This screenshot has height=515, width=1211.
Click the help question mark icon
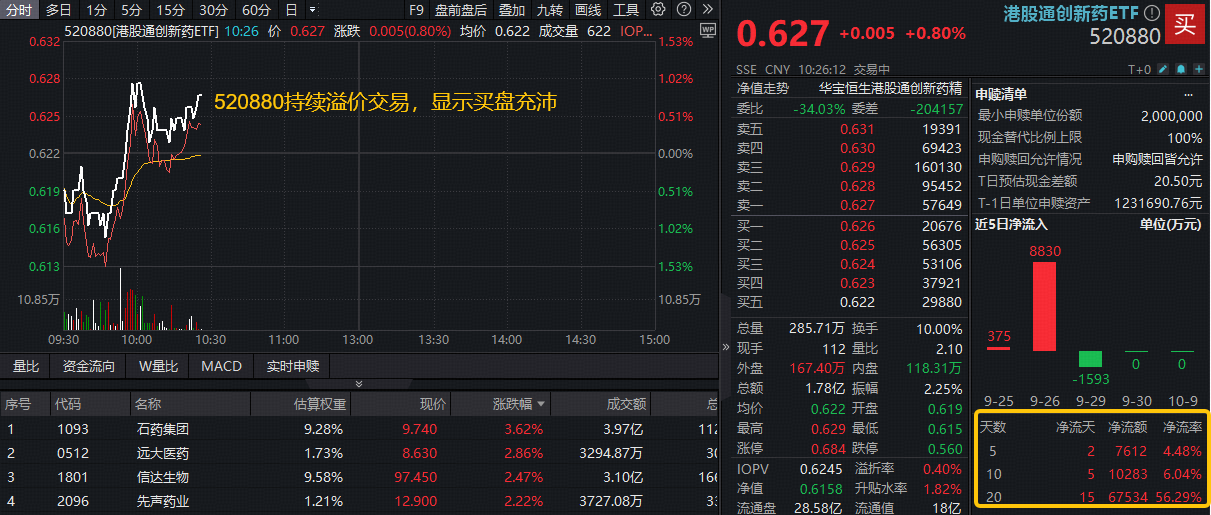(682, 10)
